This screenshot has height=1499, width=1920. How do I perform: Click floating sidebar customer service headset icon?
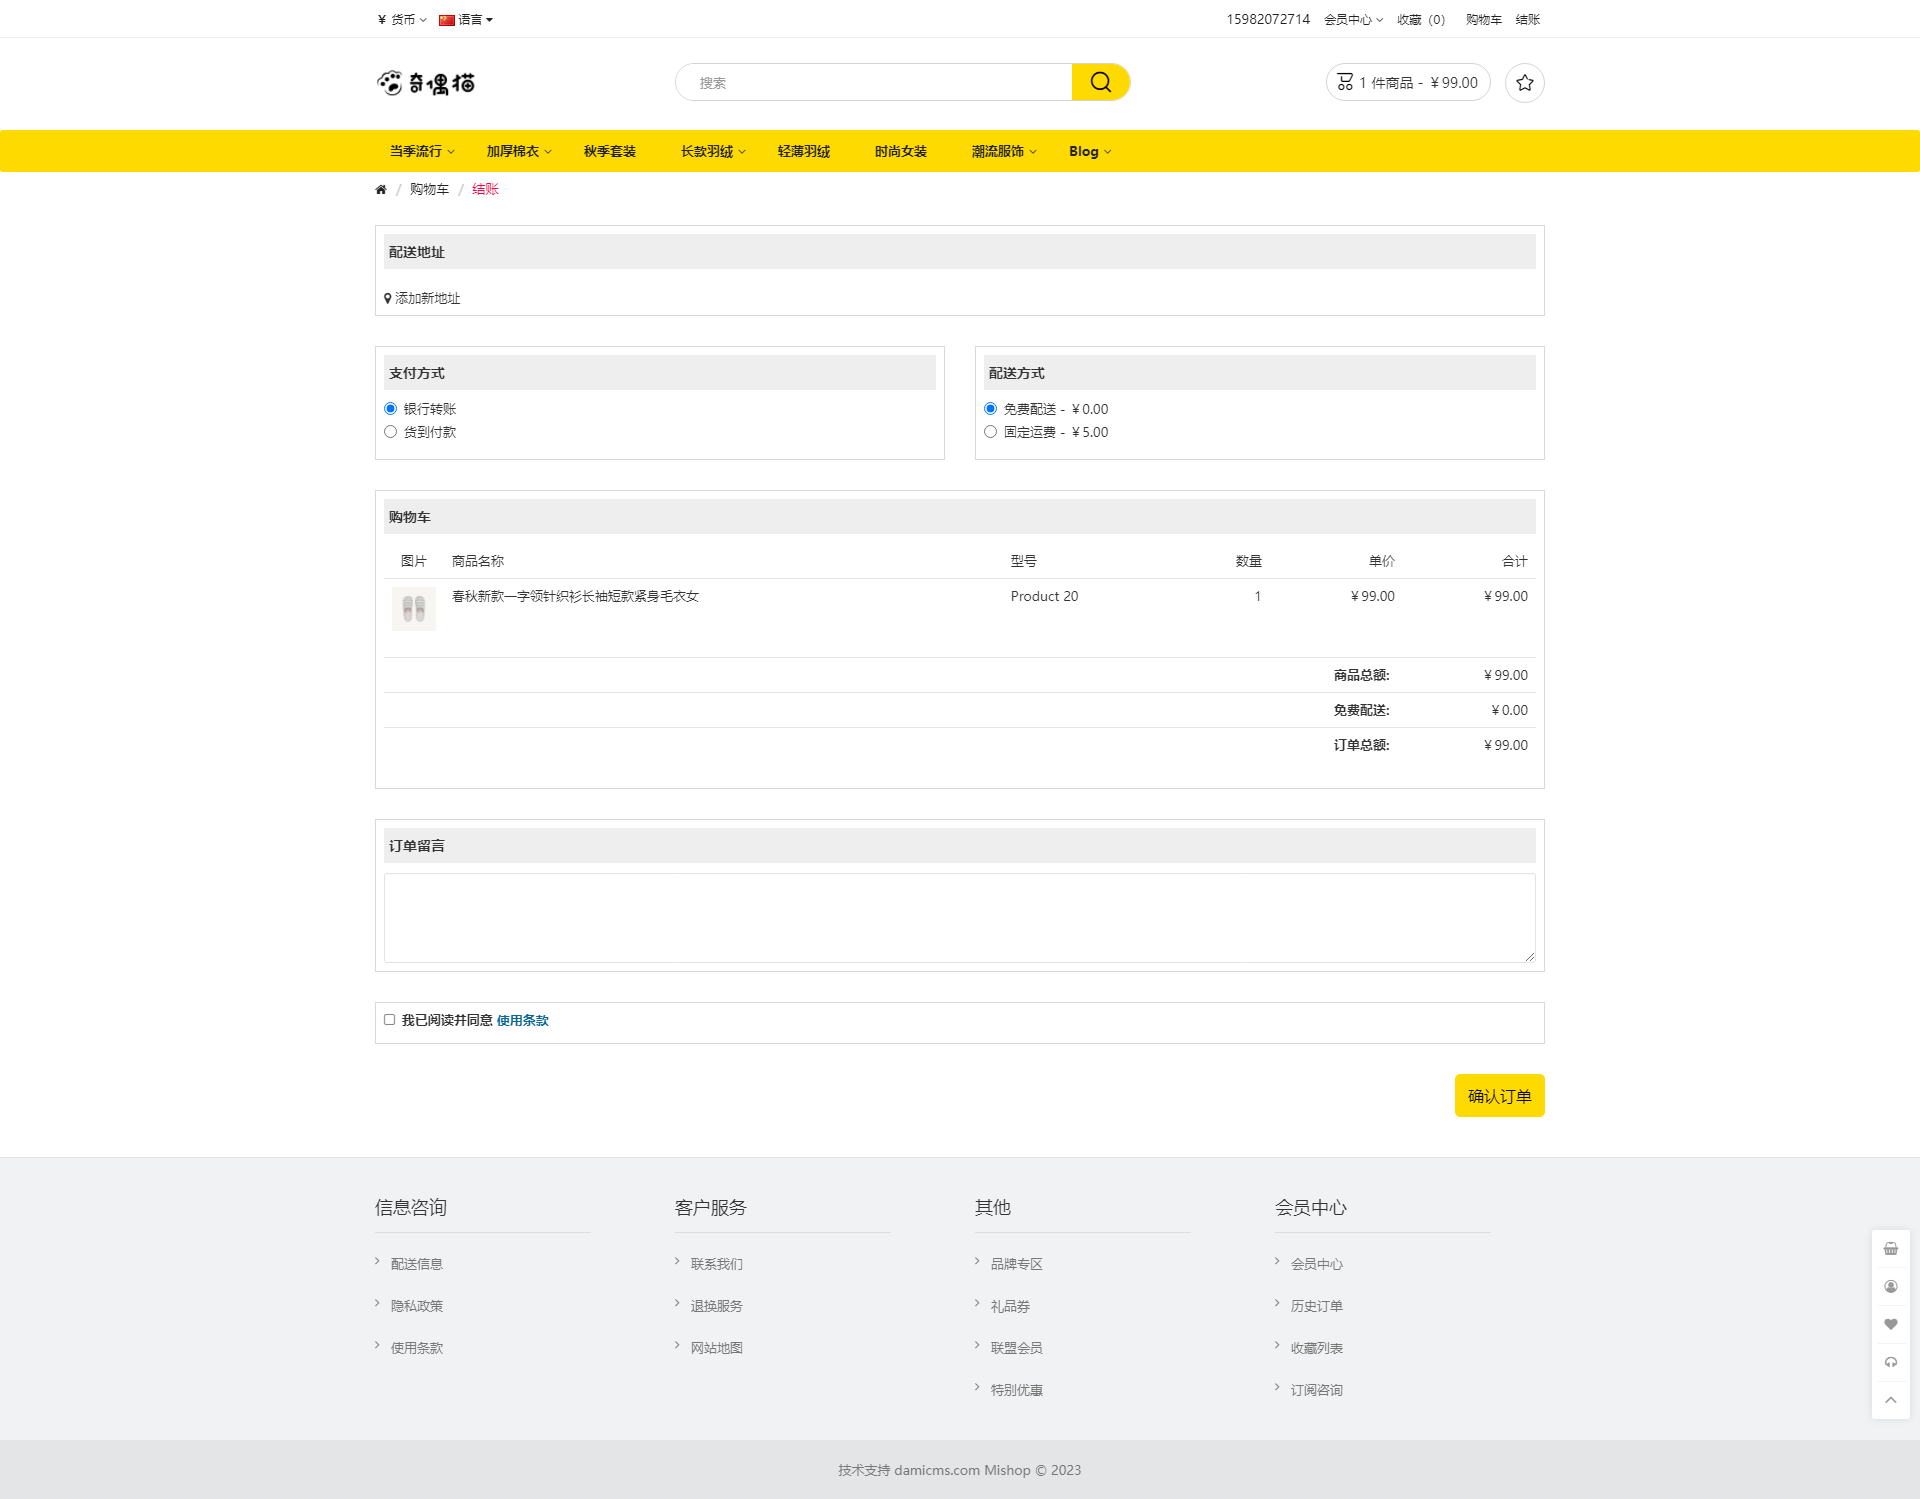(1890, 1363)
